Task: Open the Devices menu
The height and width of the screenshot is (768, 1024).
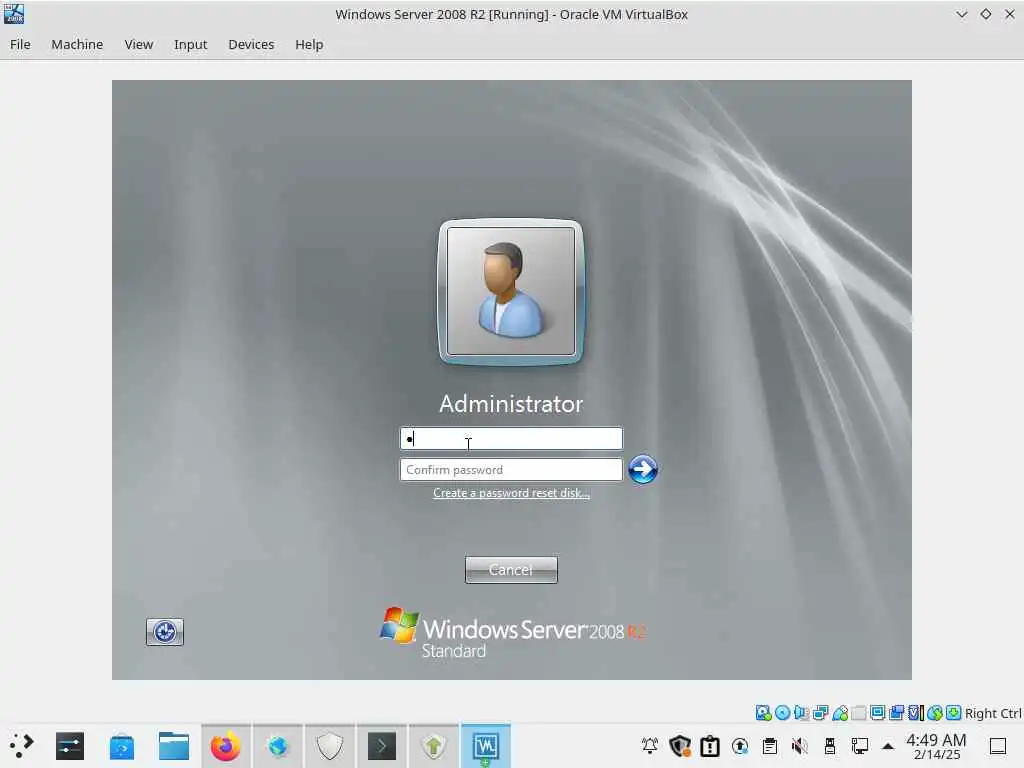Action: tap(251, 44)
